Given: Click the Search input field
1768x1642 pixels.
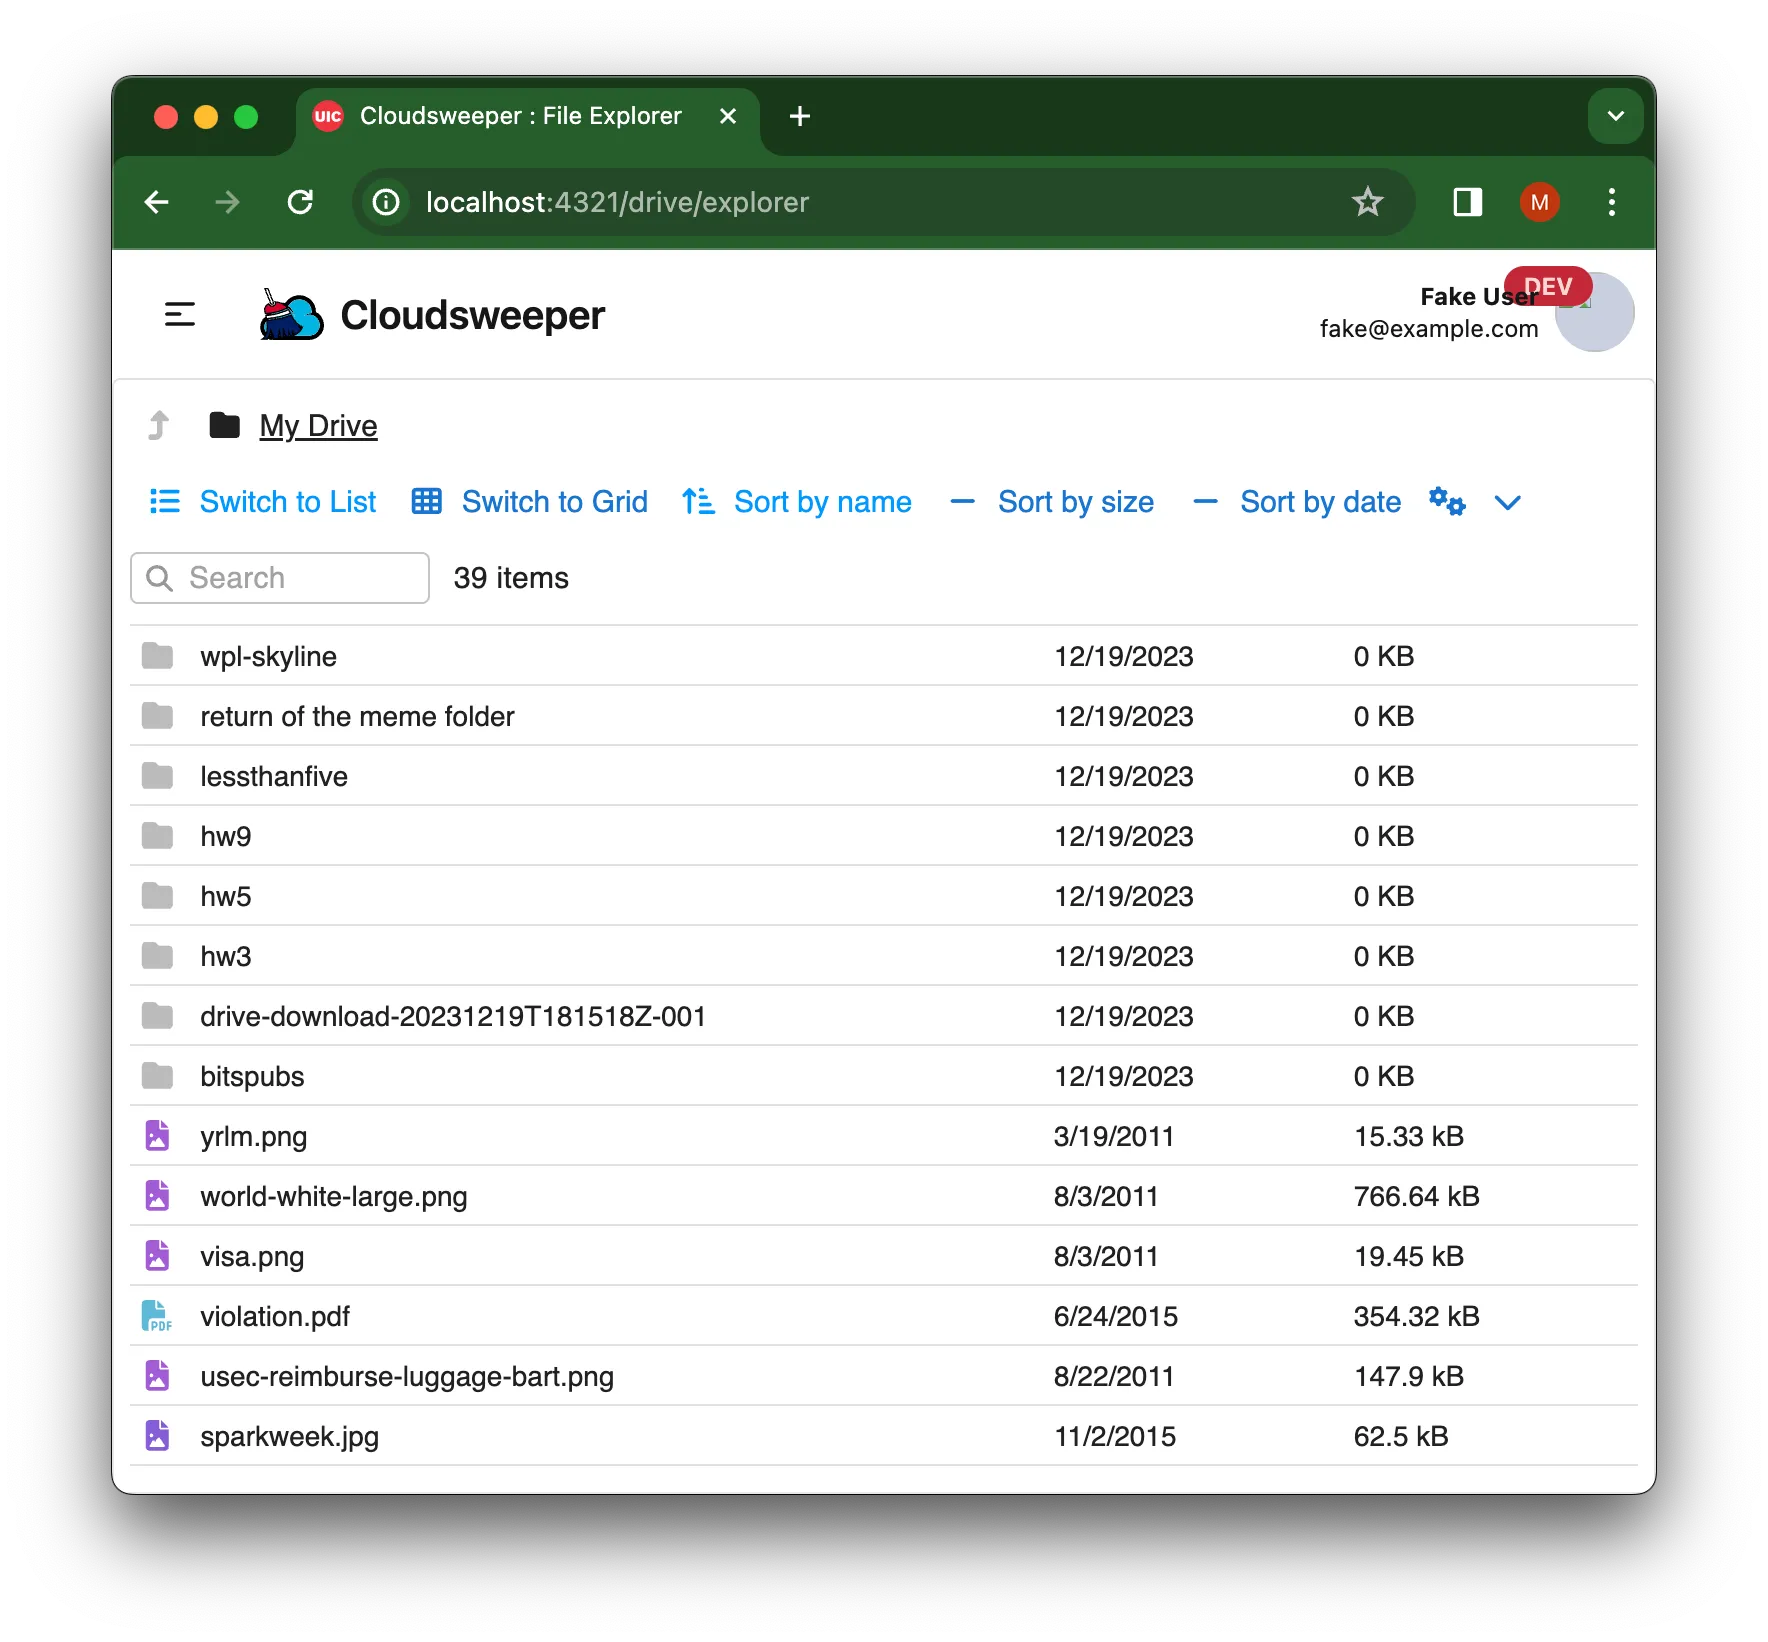Looking at the screenshot, I should pyautogui.click(x=280, y=578).
